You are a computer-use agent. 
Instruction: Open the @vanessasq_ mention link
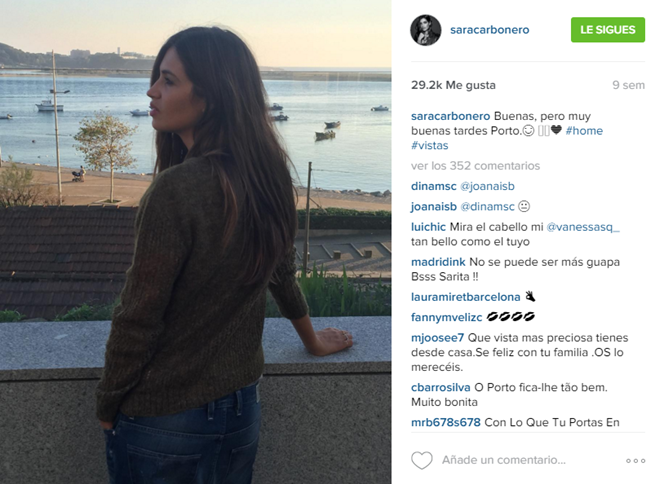pos(583,227)
